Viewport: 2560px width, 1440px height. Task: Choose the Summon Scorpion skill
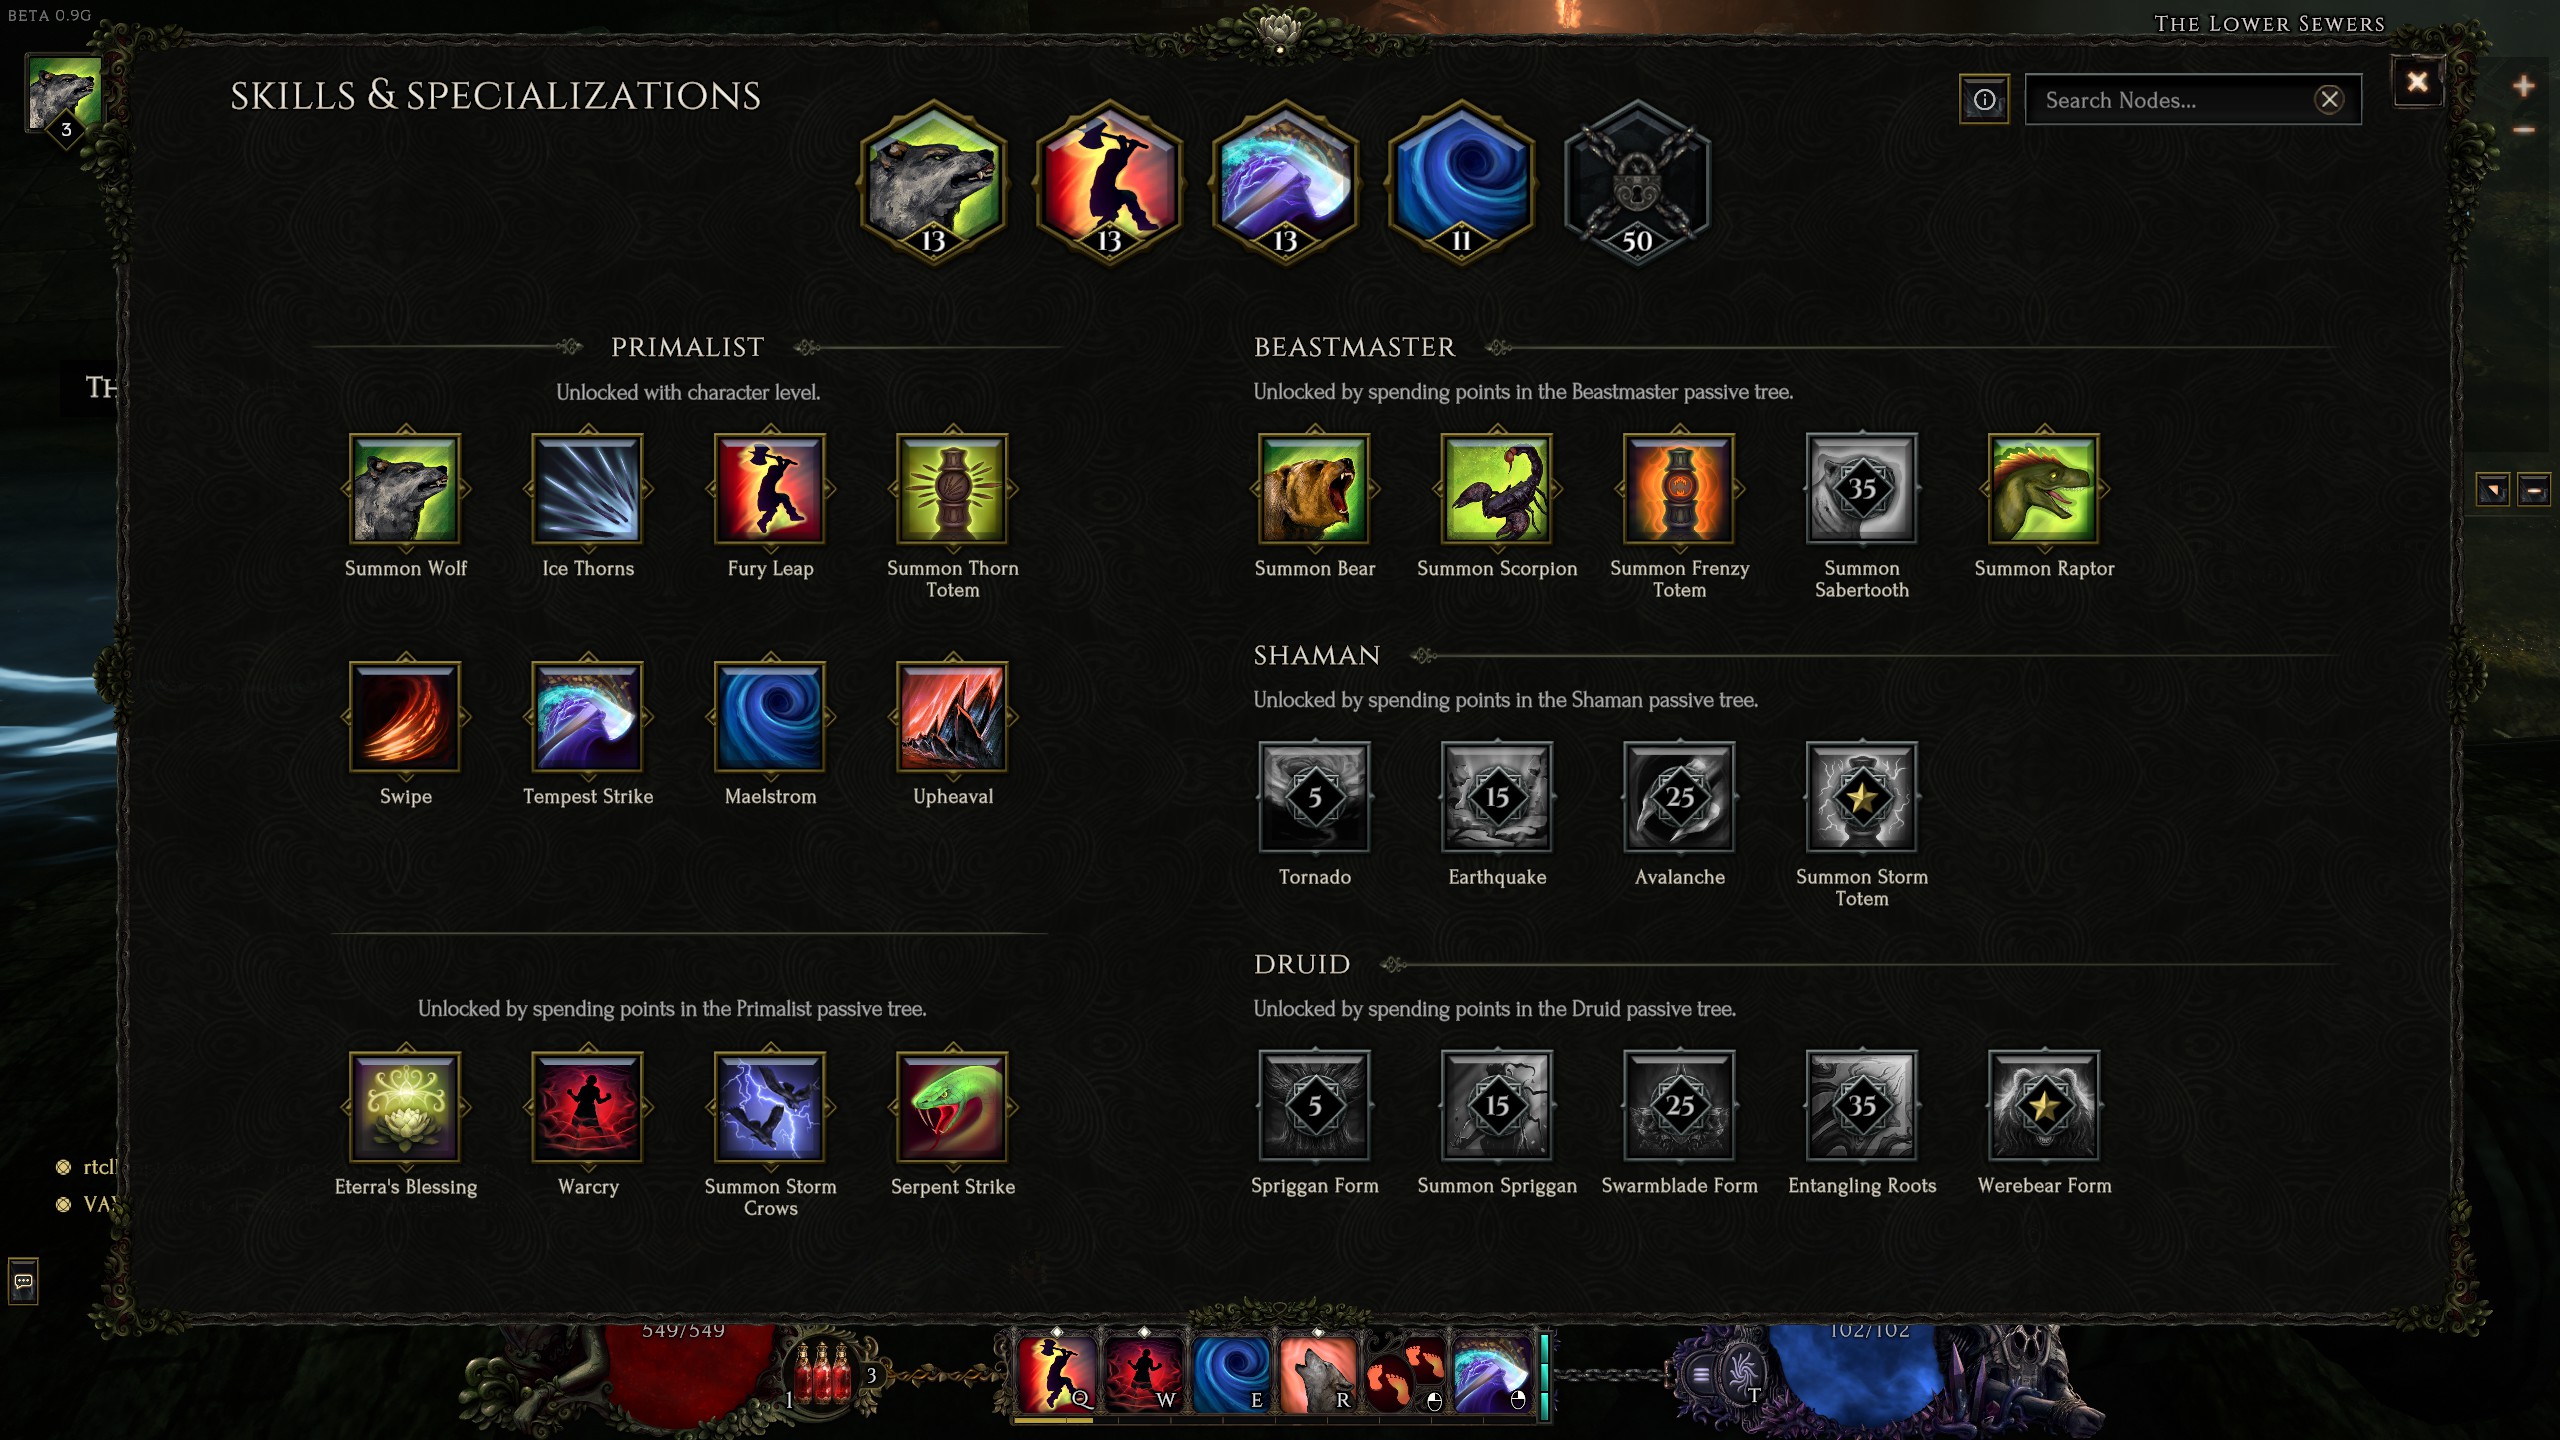(1497, 489)
